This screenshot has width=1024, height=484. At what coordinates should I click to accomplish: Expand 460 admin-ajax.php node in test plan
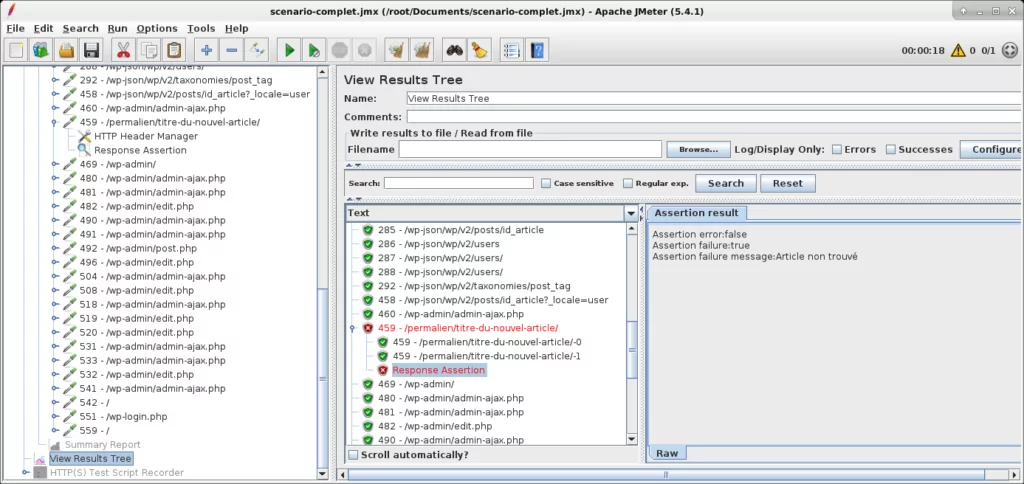tap(55, 108)
